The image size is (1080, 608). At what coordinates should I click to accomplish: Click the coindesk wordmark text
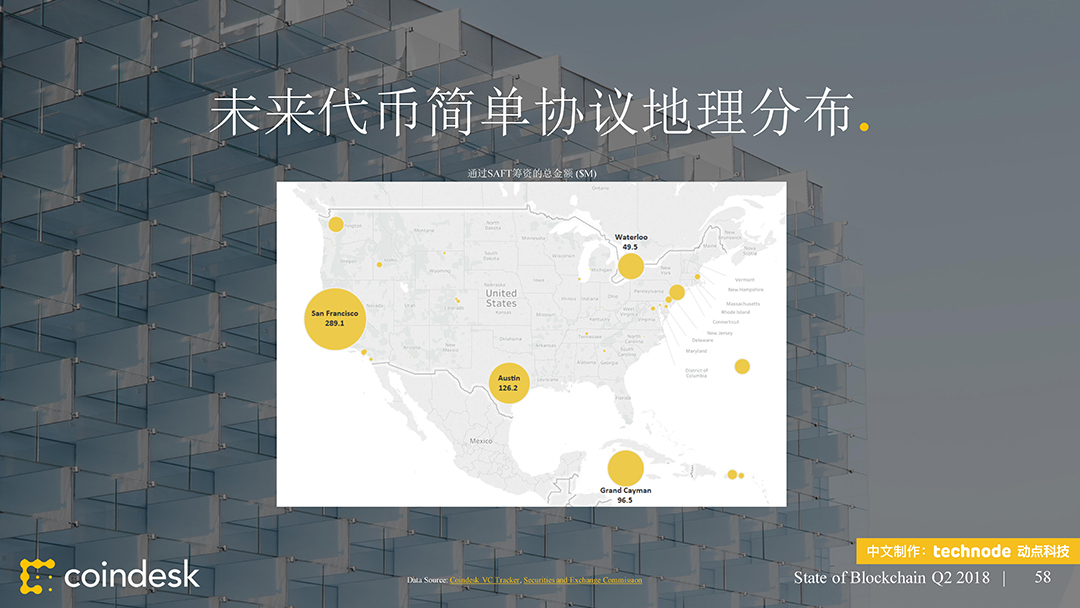point(131,576)
